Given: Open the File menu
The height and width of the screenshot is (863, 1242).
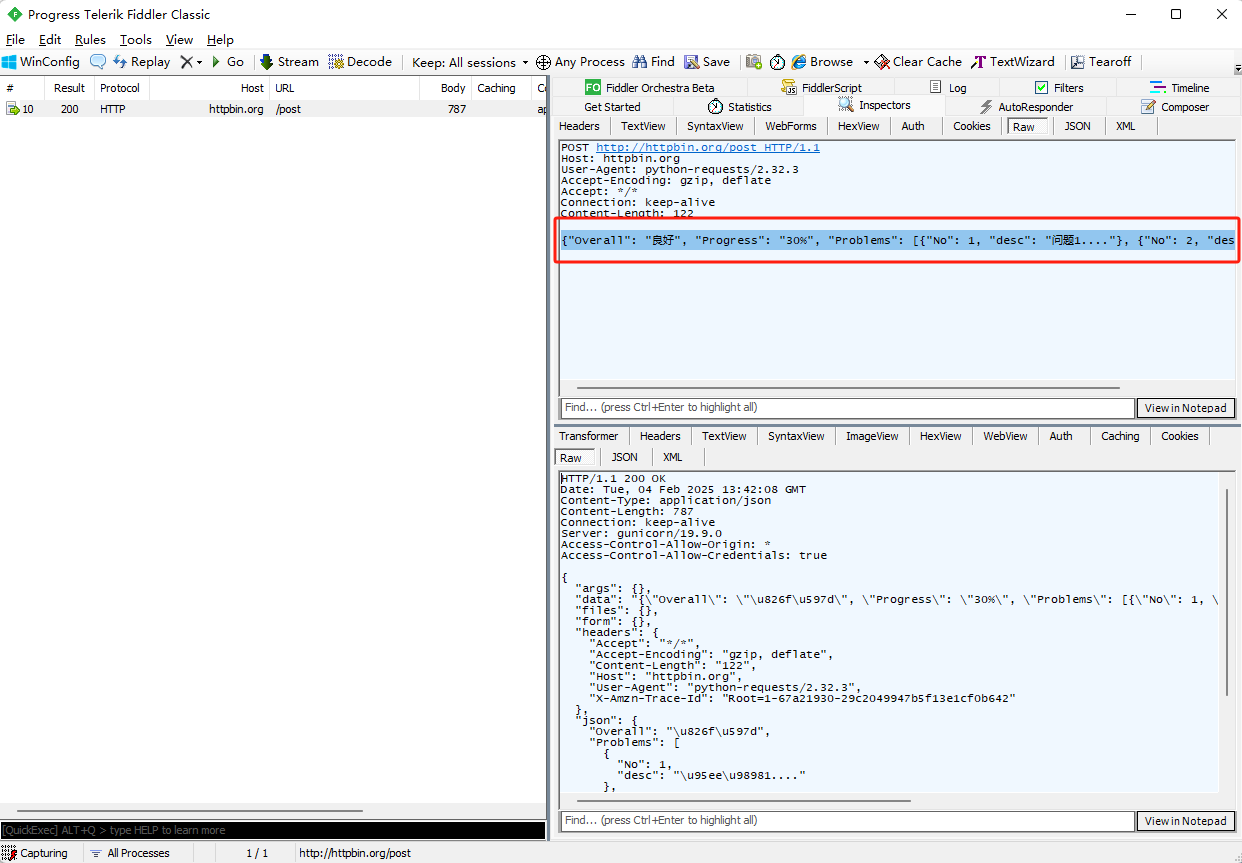Looking at the screenshot, I should (x=15, y=40).
